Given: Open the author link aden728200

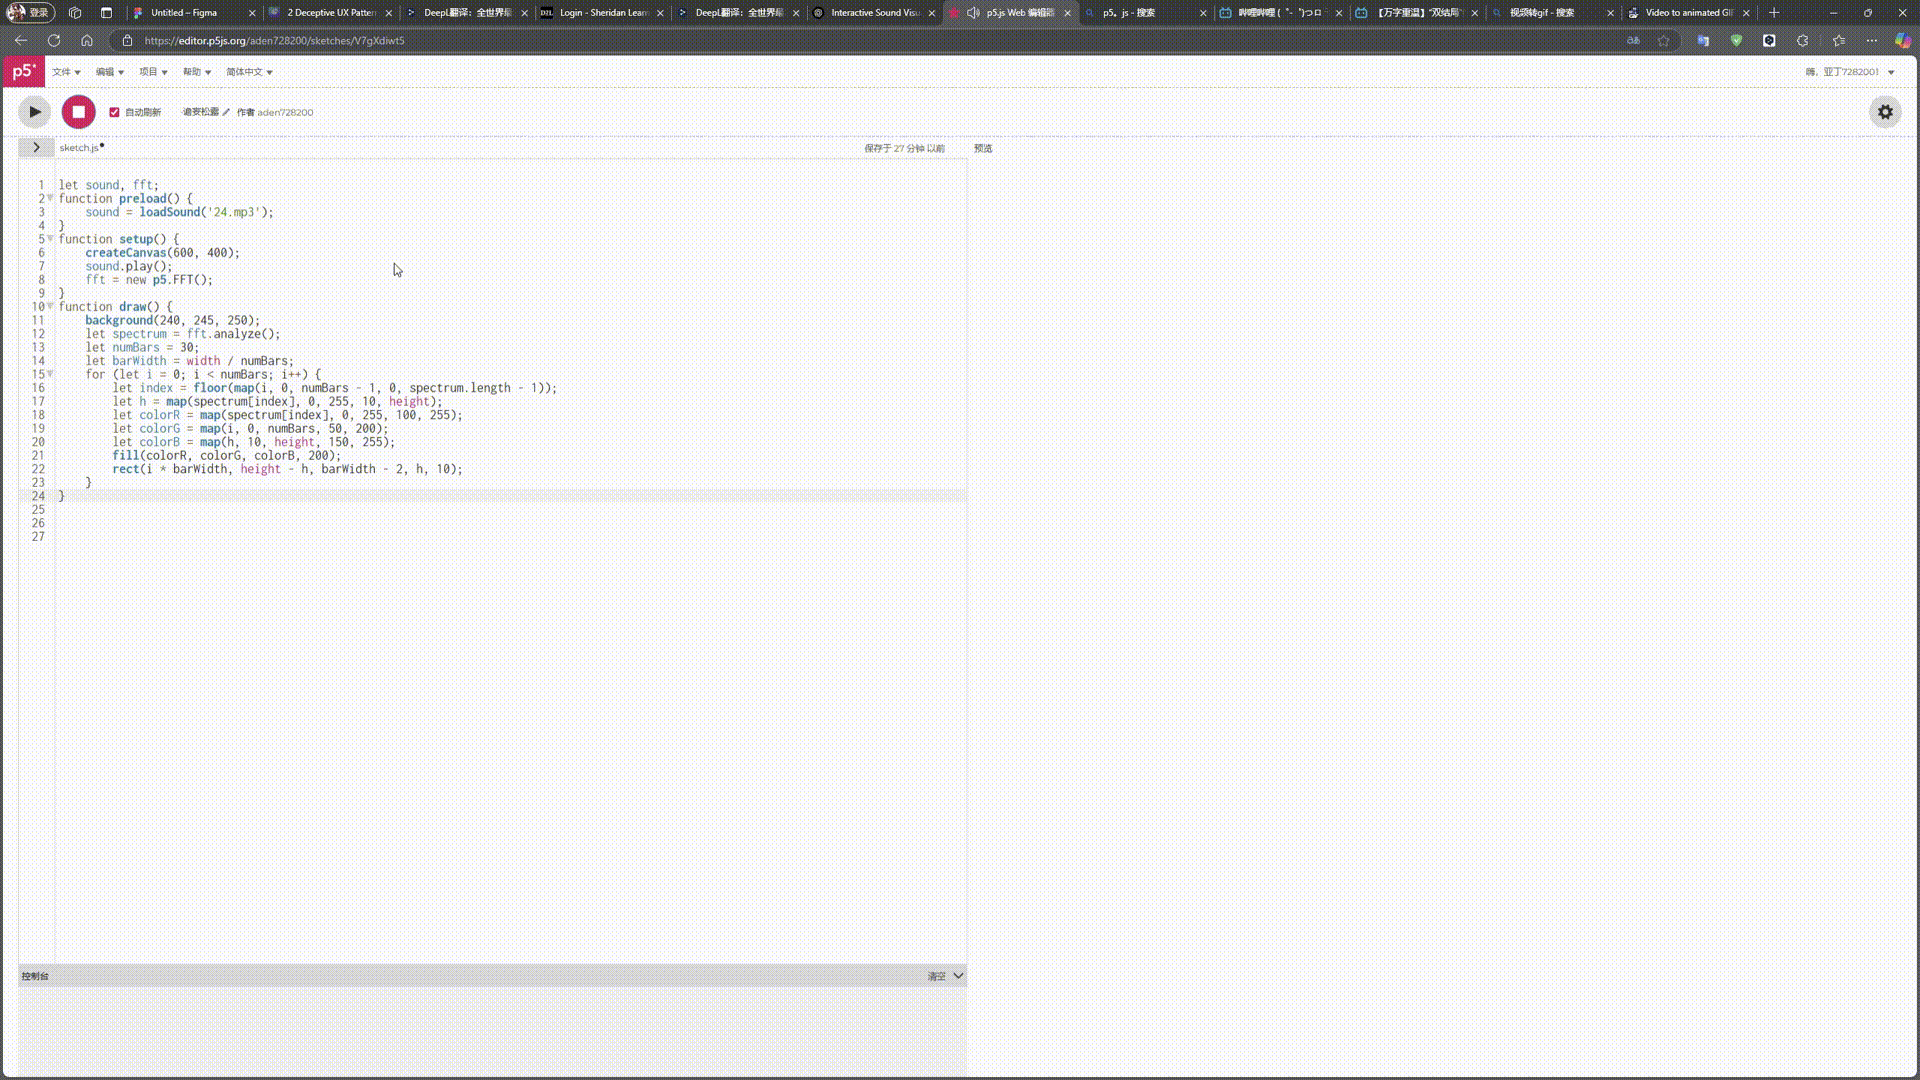Looking at the screenshot, I should tap(285, 112).
